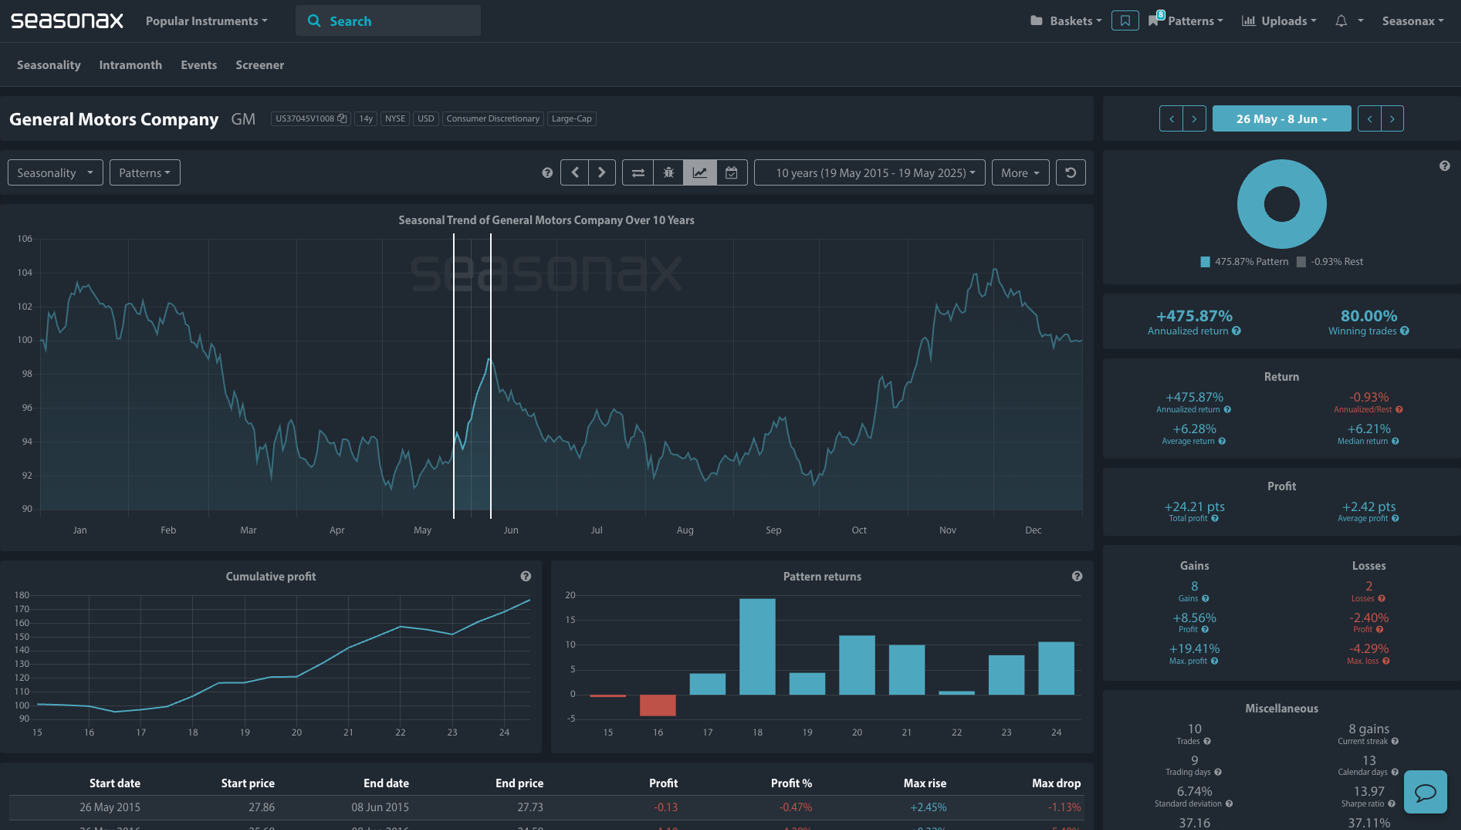Click the reset circular arrow button
1461x830 pixels.
point(1071,173)
